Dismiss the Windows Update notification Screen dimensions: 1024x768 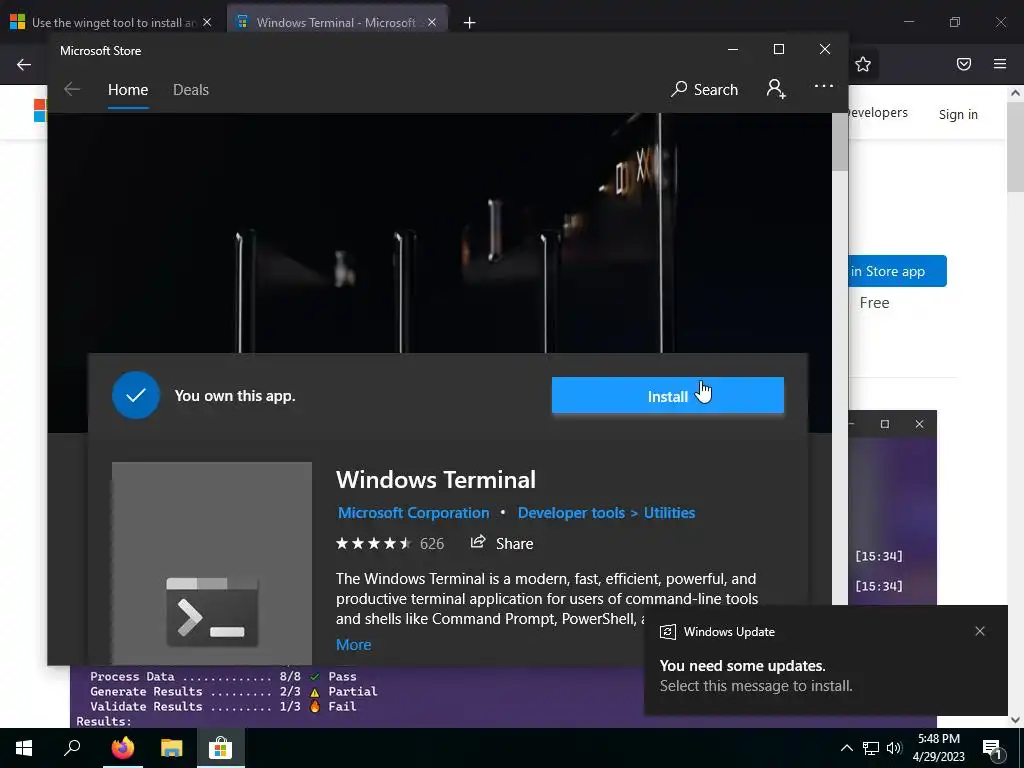(x=980, y=631)
